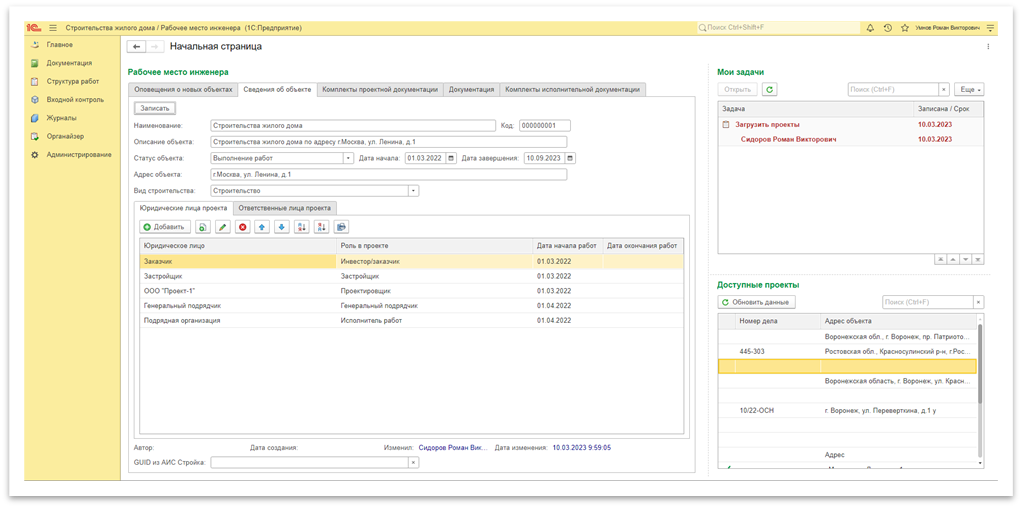Click the green pencil edit icon
The image size is (1022, 508).
[x=223, y=227]
